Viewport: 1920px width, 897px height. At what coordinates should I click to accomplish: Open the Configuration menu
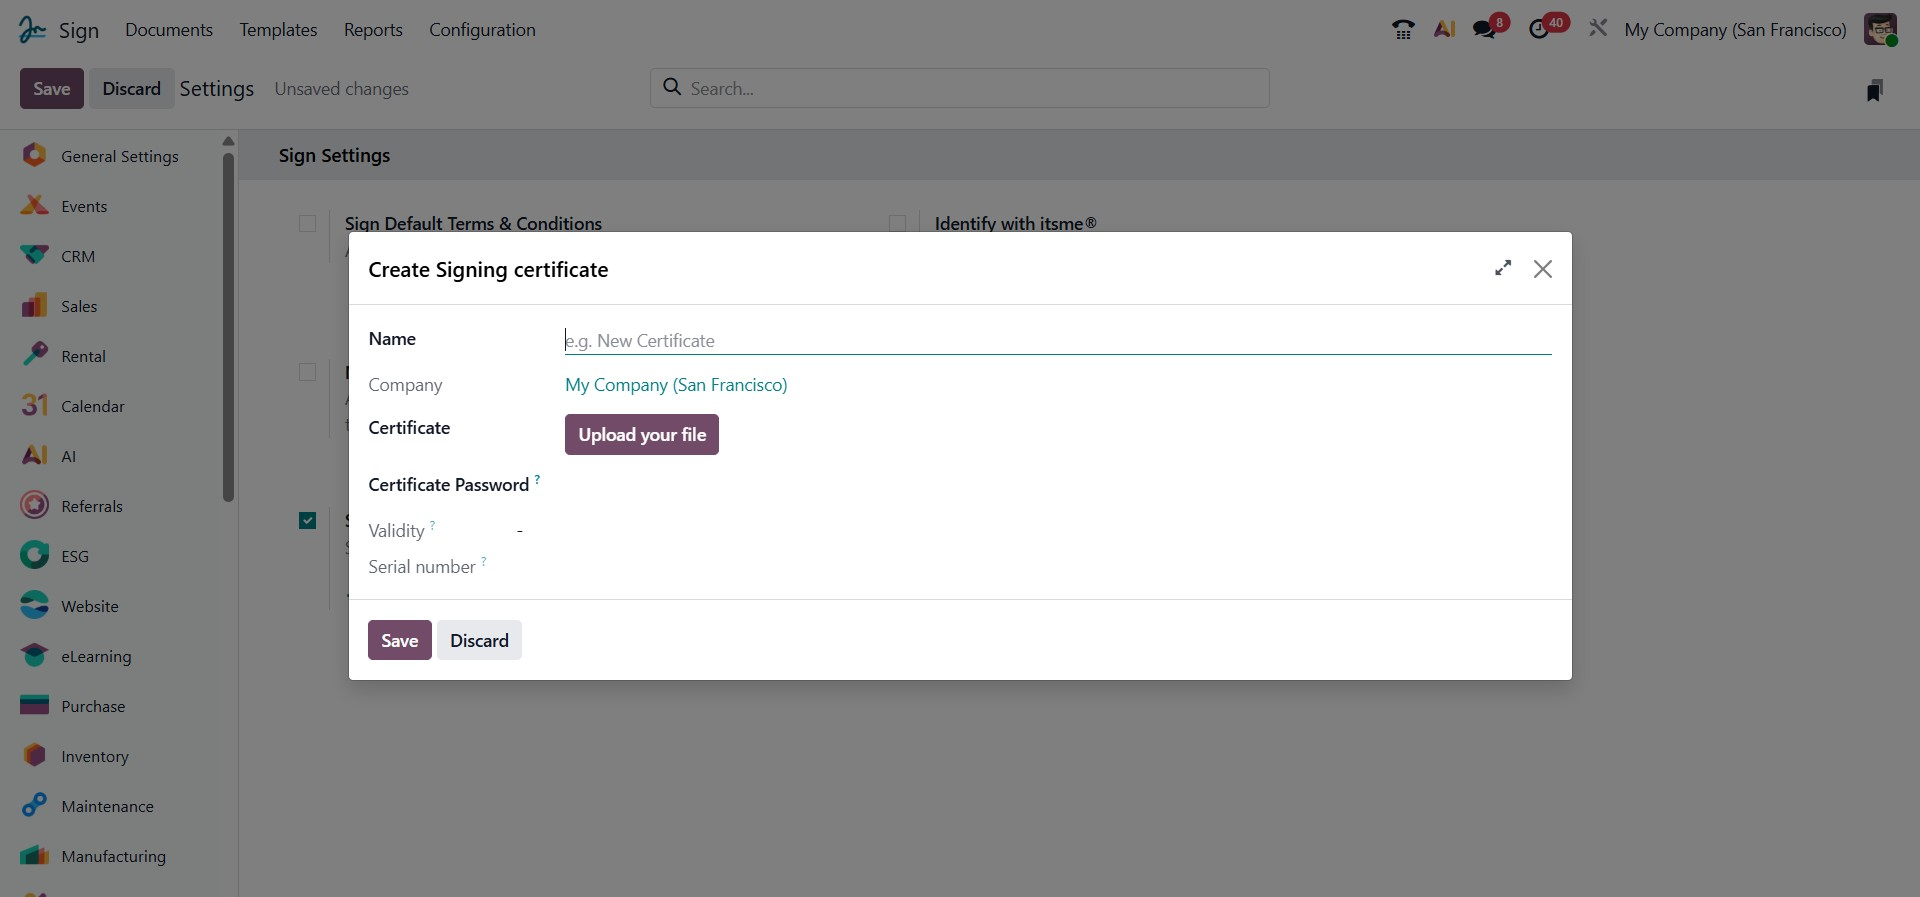tap(482, 30)
